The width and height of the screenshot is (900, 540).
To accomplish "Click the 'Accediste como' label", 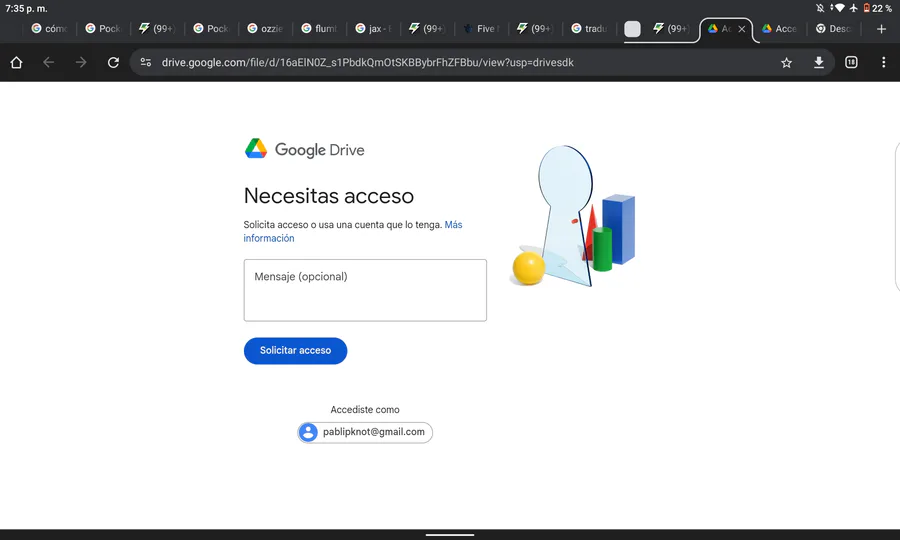I will [x=365, y=410].
